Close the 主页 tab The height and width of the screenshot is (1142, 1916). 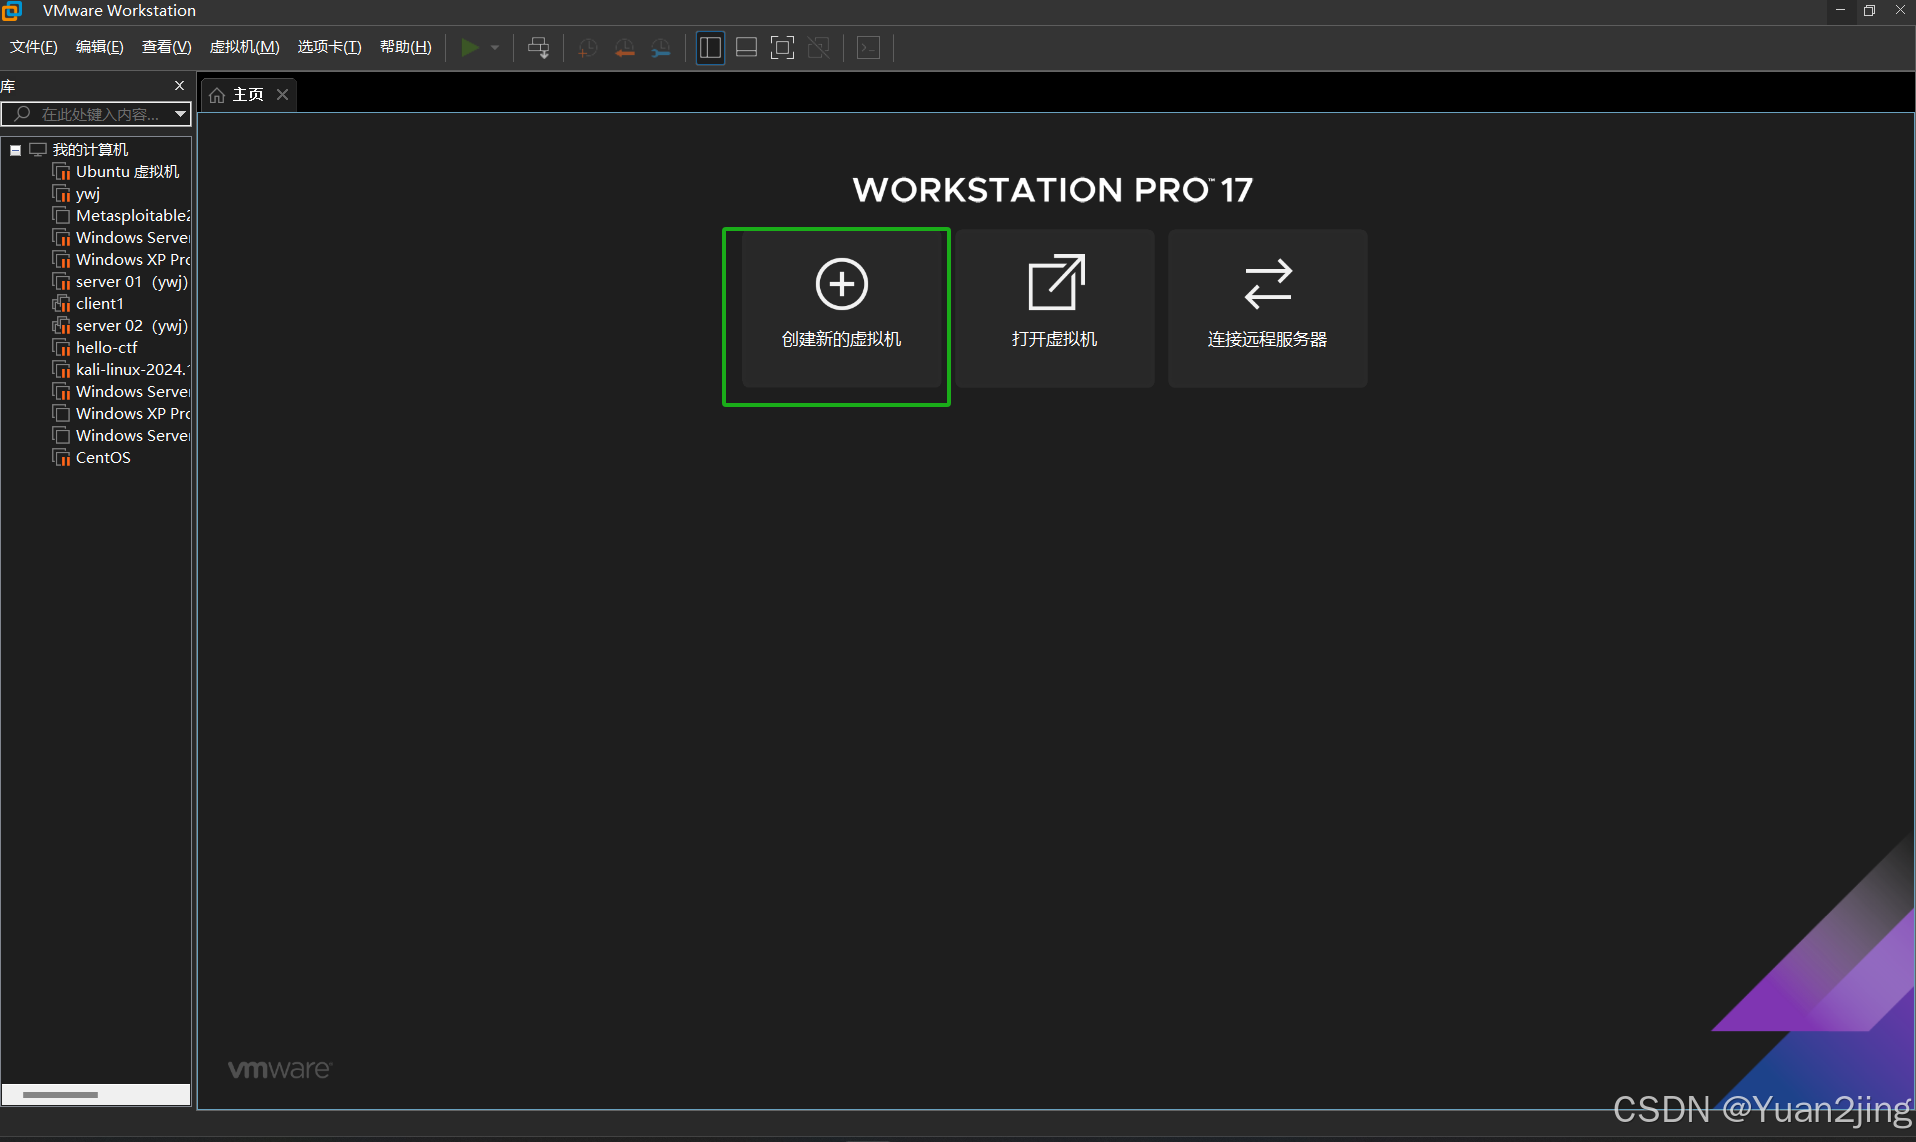coord(283,94)
